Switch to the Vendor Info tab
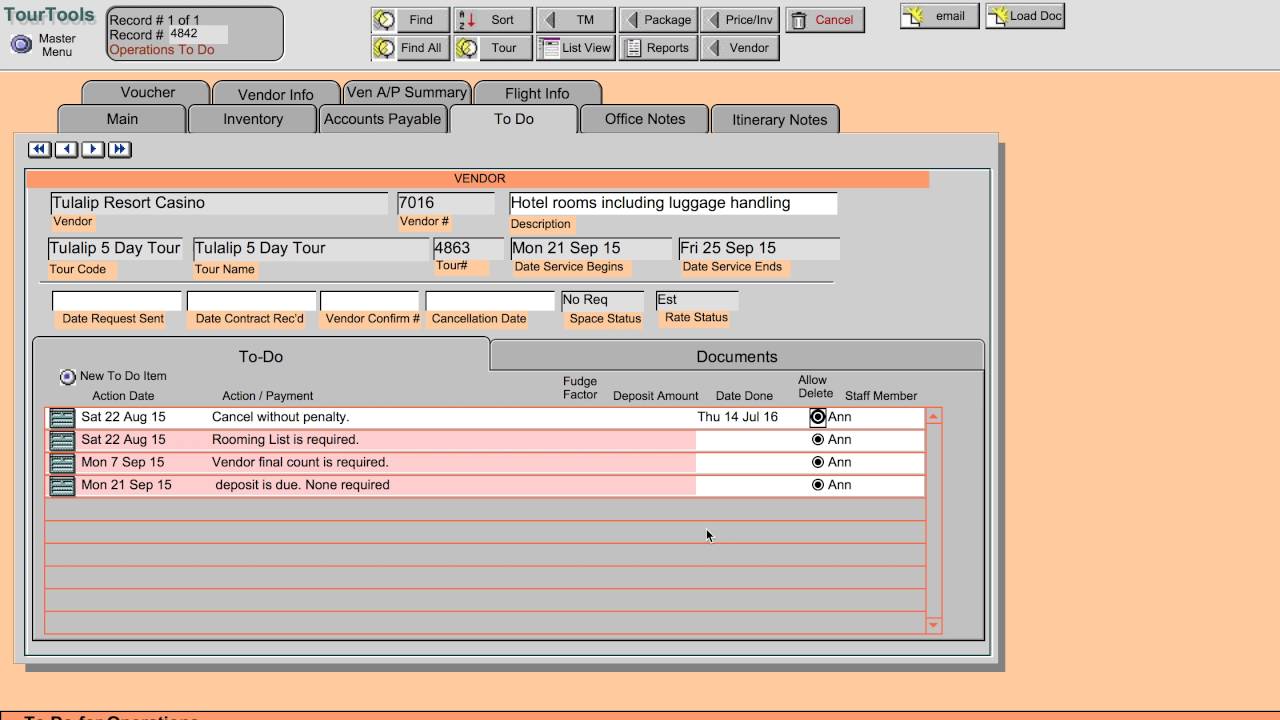The width and height of the screenshot is (1280, 720). coord(276,94)
